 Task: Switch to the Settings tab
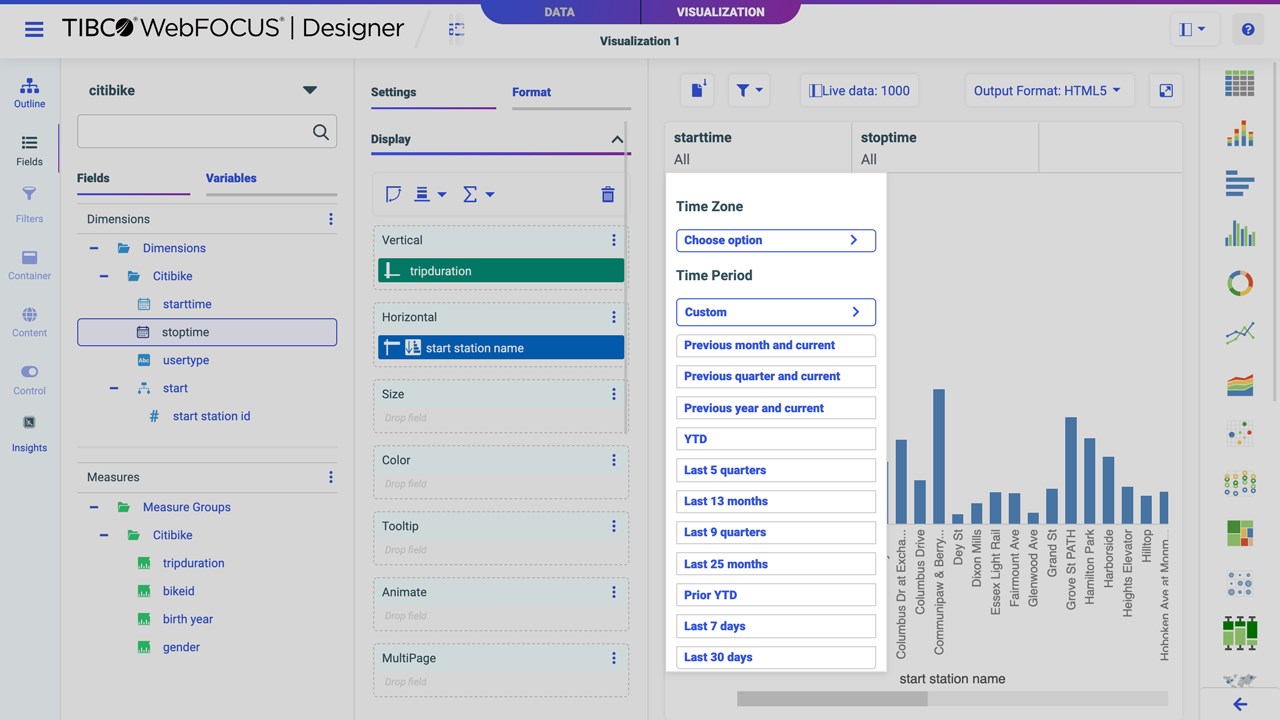point(393,92)
